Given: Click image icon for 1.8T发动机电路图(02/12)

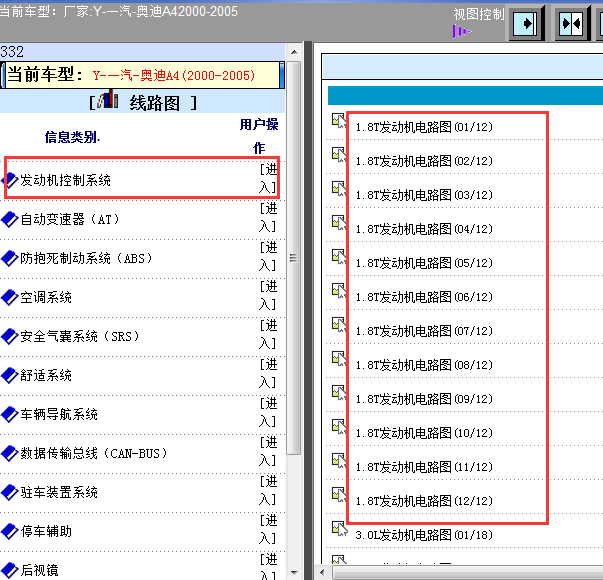Looking at the screenshot, I should [x=339, y=154].
